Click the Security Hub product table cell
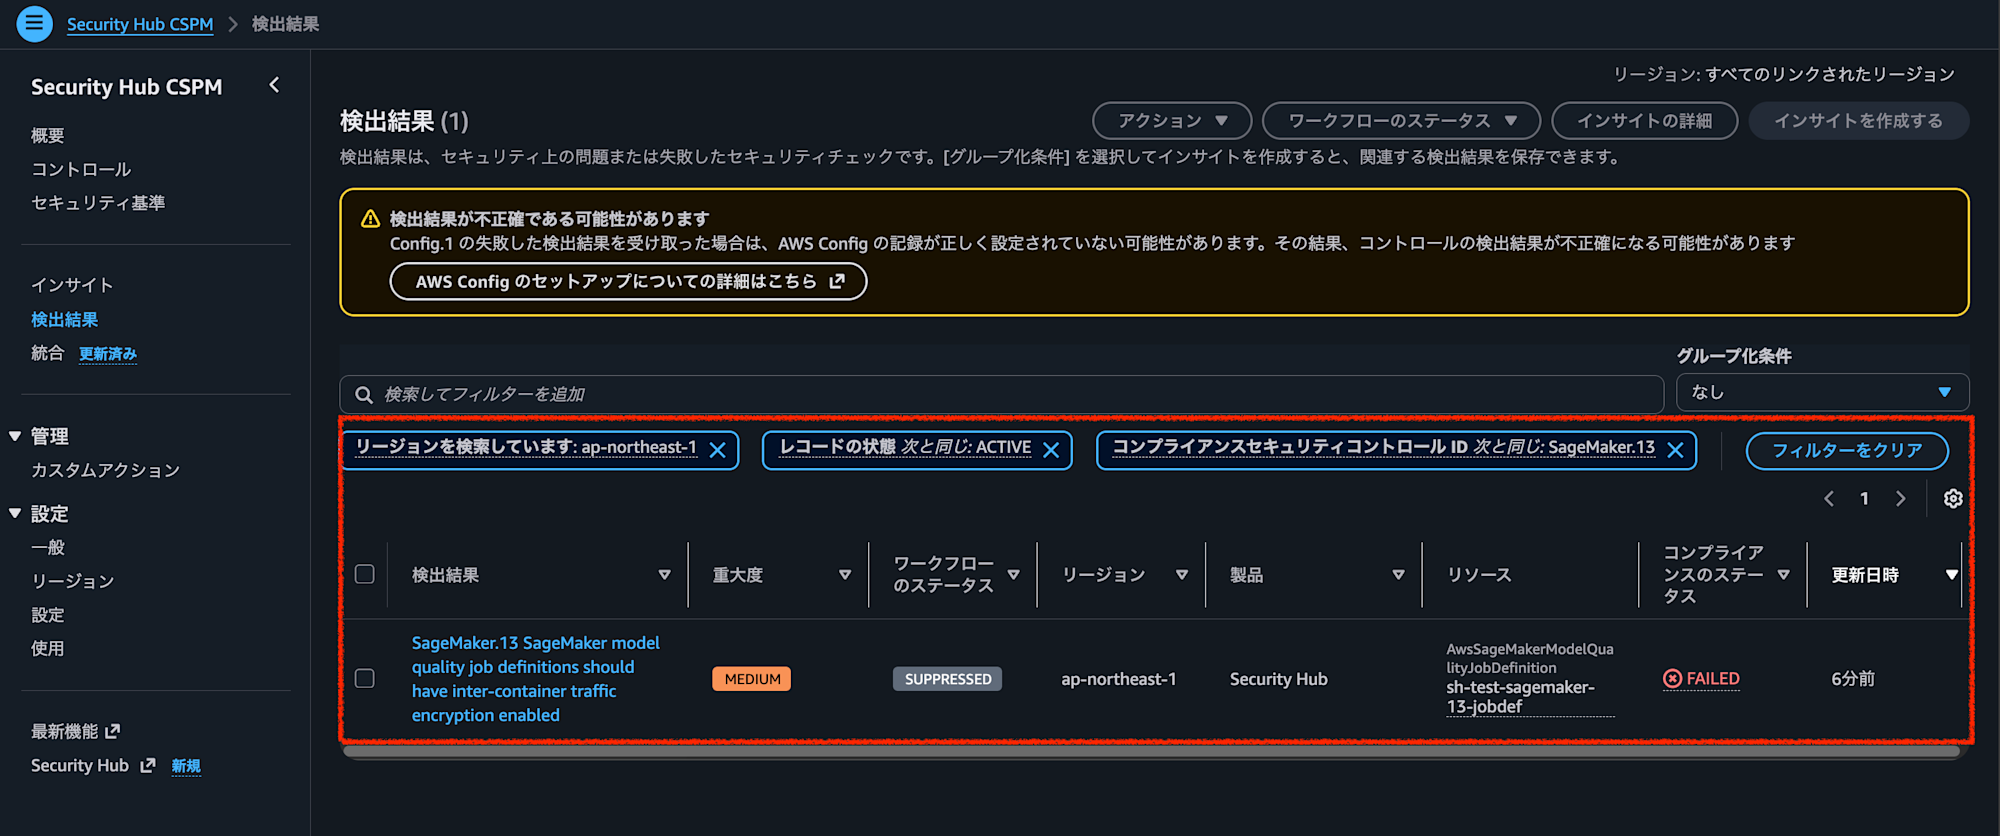Screen dimensions: 2000x836 coord(1279,679)
